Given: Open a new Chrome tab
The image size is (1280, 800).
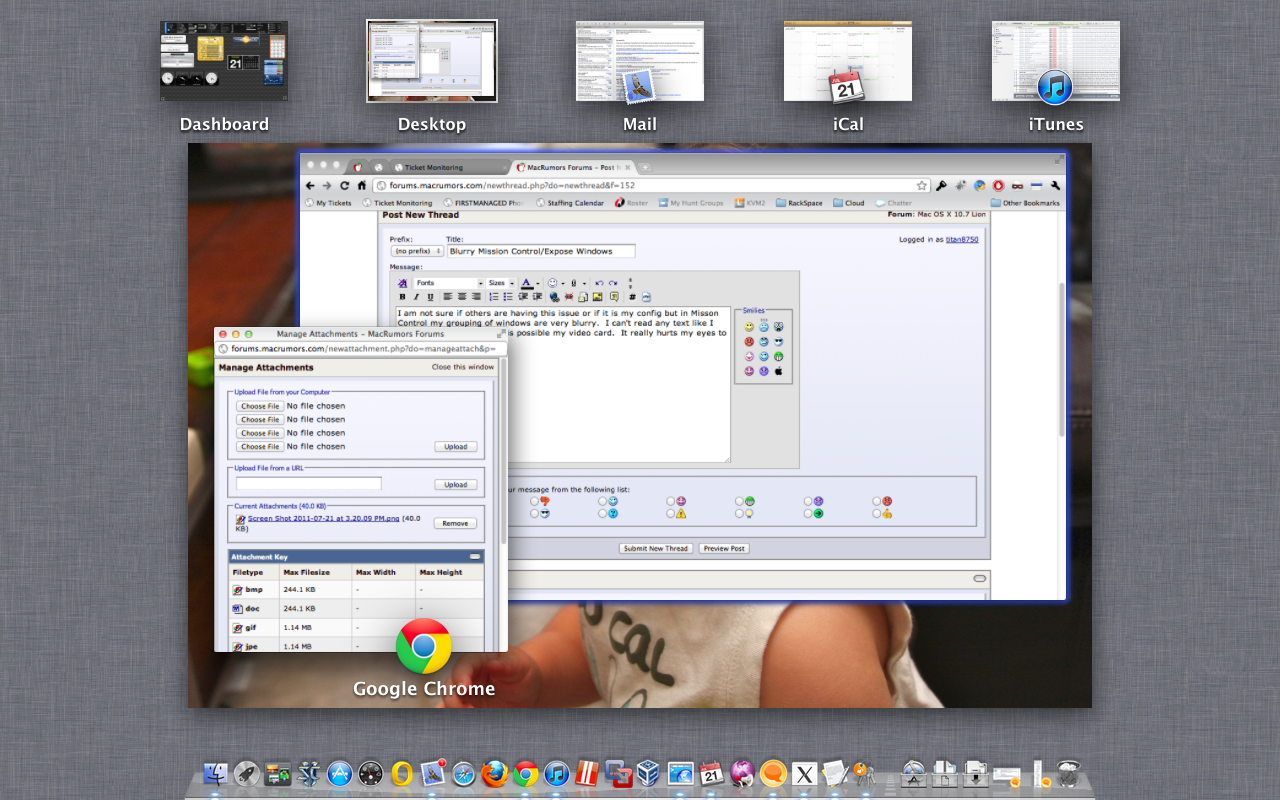Looking at the screenshot, I should (x=645, y=167).
